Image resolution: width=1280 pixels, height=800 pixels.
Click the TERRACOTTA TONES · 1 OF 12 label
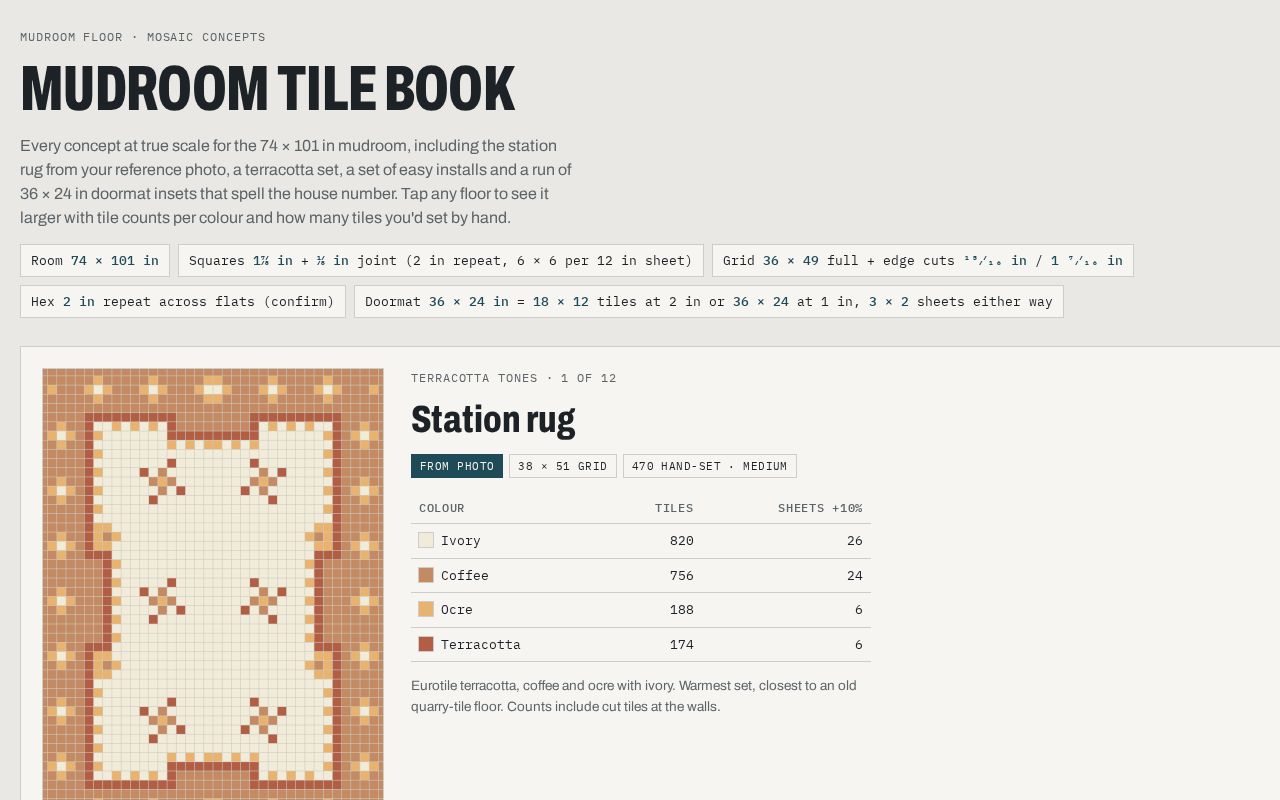(514, 378)
